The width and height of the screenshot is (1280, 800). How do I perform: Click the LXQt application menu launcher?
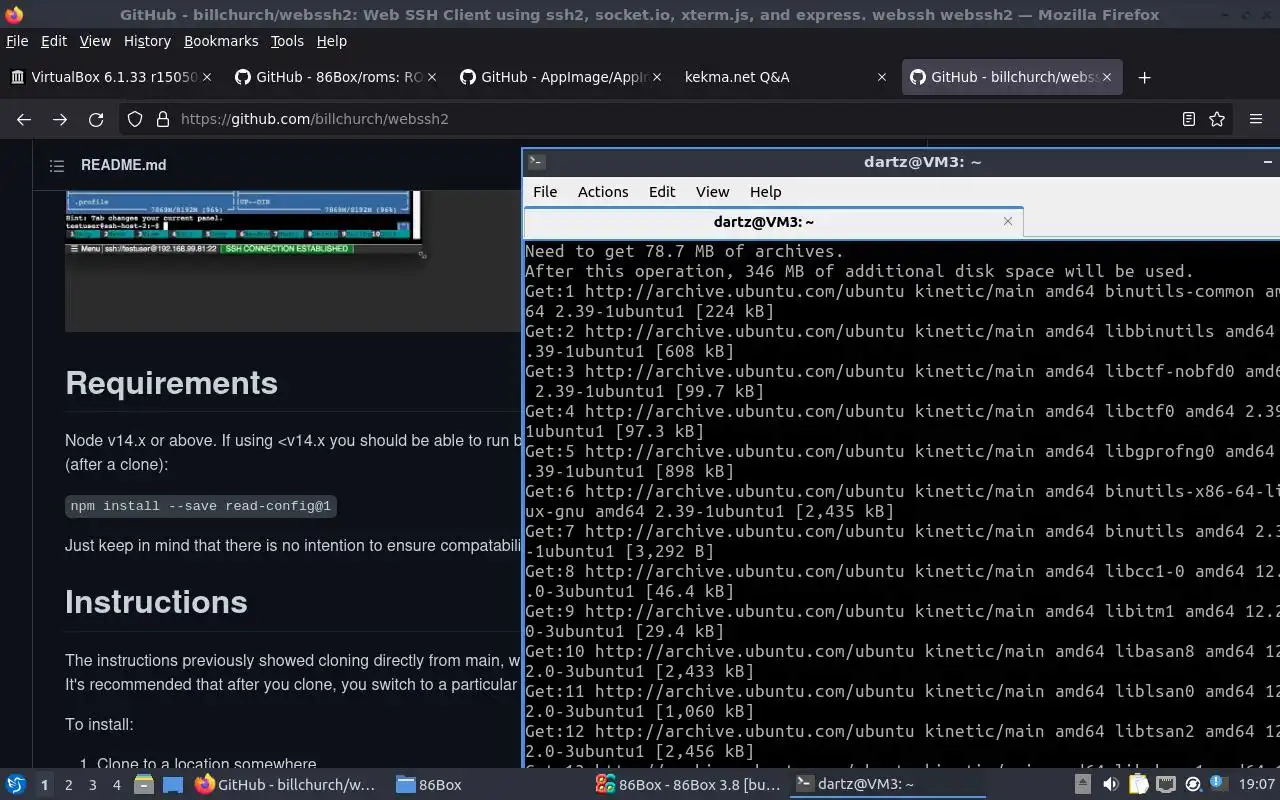click(x=15, y=785)
